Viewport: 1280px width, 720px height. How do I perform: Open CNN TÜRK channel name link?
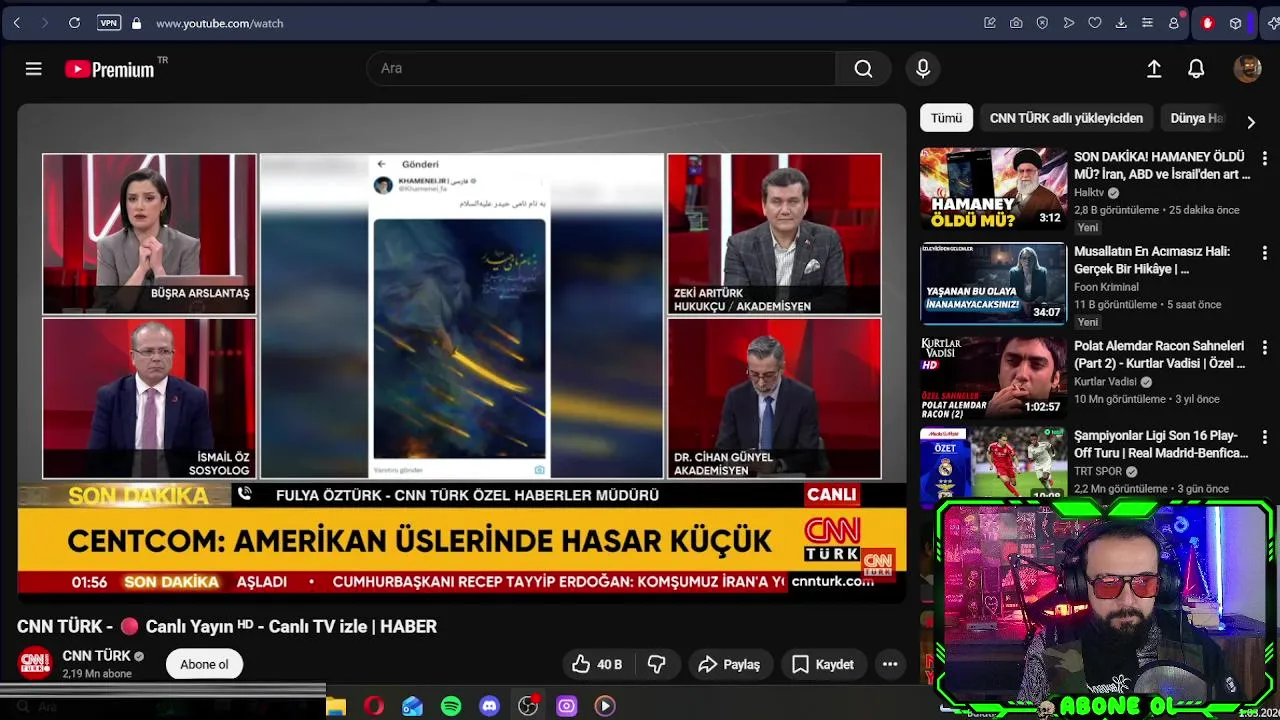pyautogui.click(x=97, y=656)
